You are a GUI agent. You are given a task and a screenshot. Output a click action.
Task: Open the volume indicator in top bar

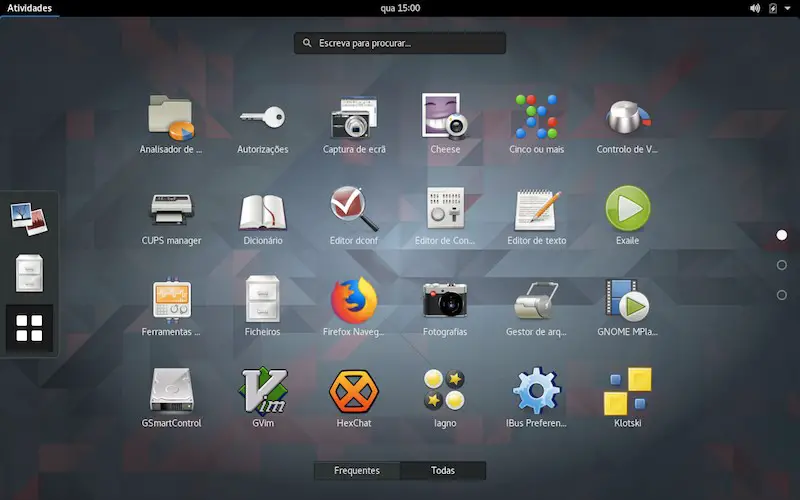click(755, 8)
